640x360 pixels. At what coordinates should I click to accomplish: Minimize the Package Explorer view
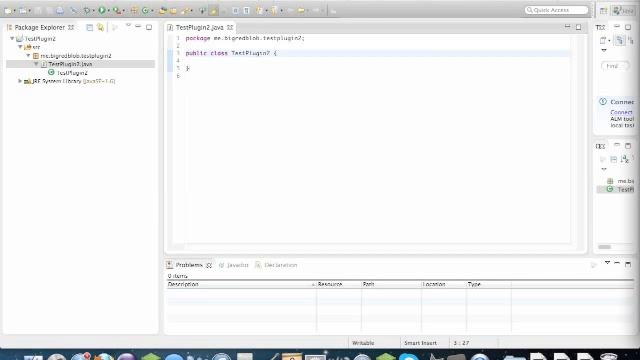tap(138, 27)
